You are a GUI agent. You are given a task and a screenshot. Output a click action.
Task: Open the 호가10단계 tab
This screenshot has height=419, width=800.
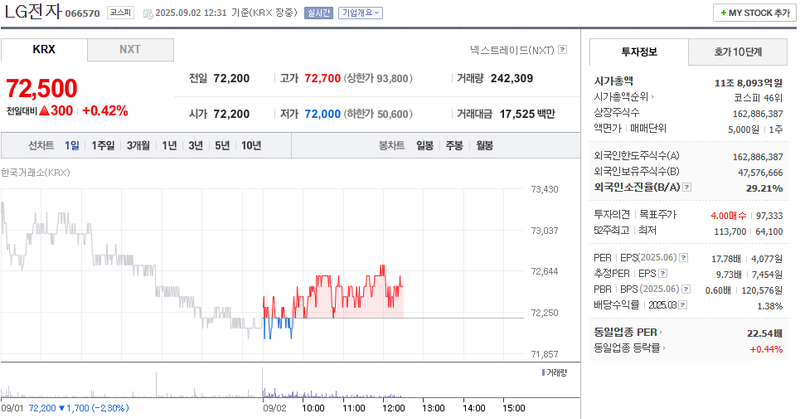pos(738,52)
